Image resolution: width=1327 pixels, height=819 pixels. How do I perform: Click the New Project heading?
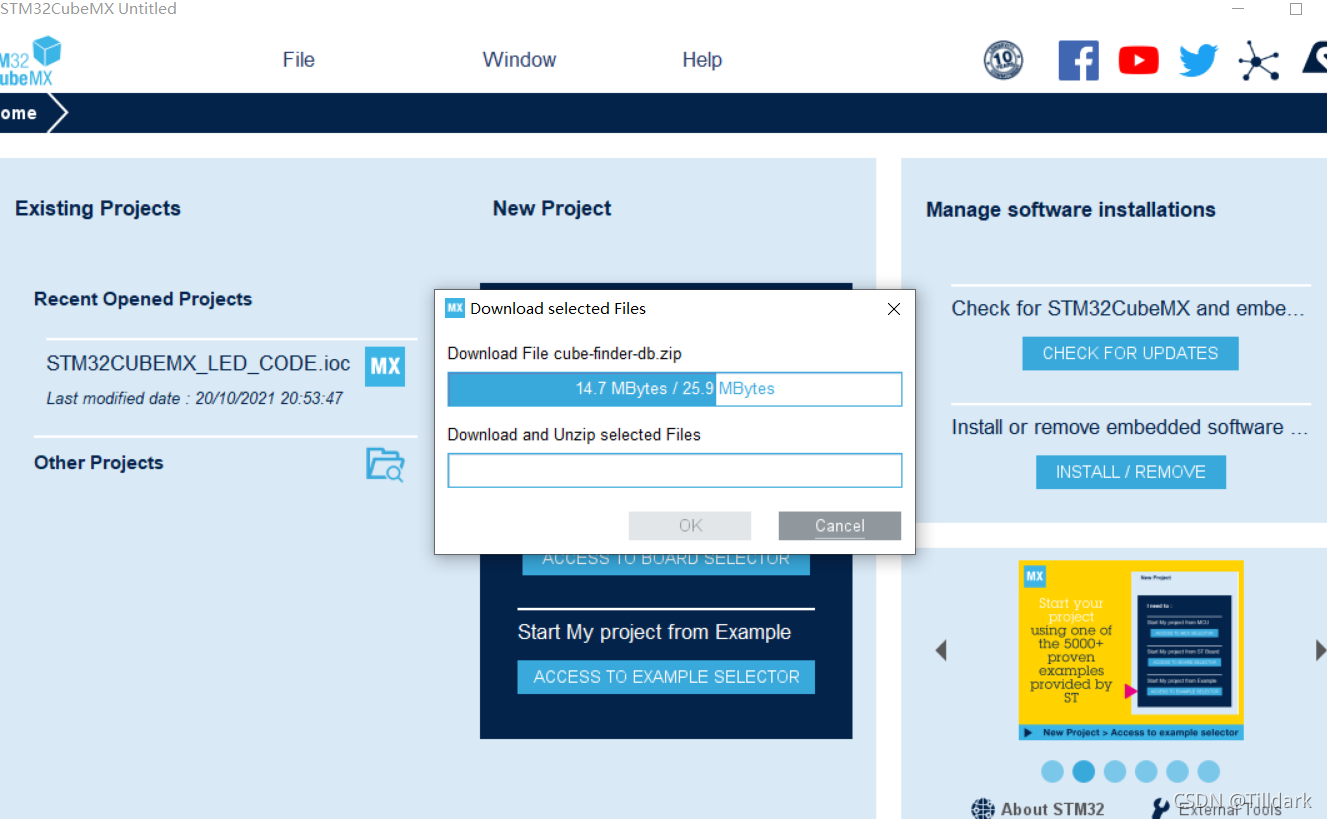552,208
